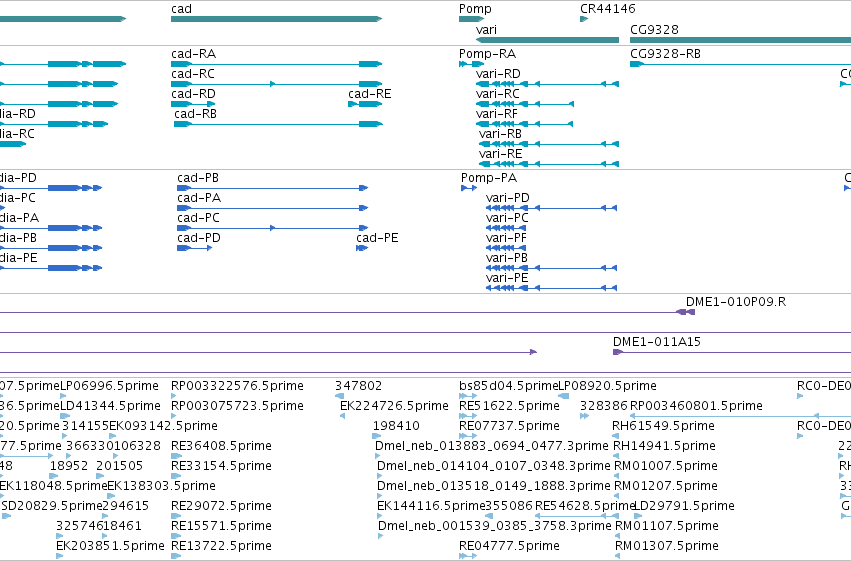Click the Pomp gene label
Screen dimensions: 851x561
(475, 9)
